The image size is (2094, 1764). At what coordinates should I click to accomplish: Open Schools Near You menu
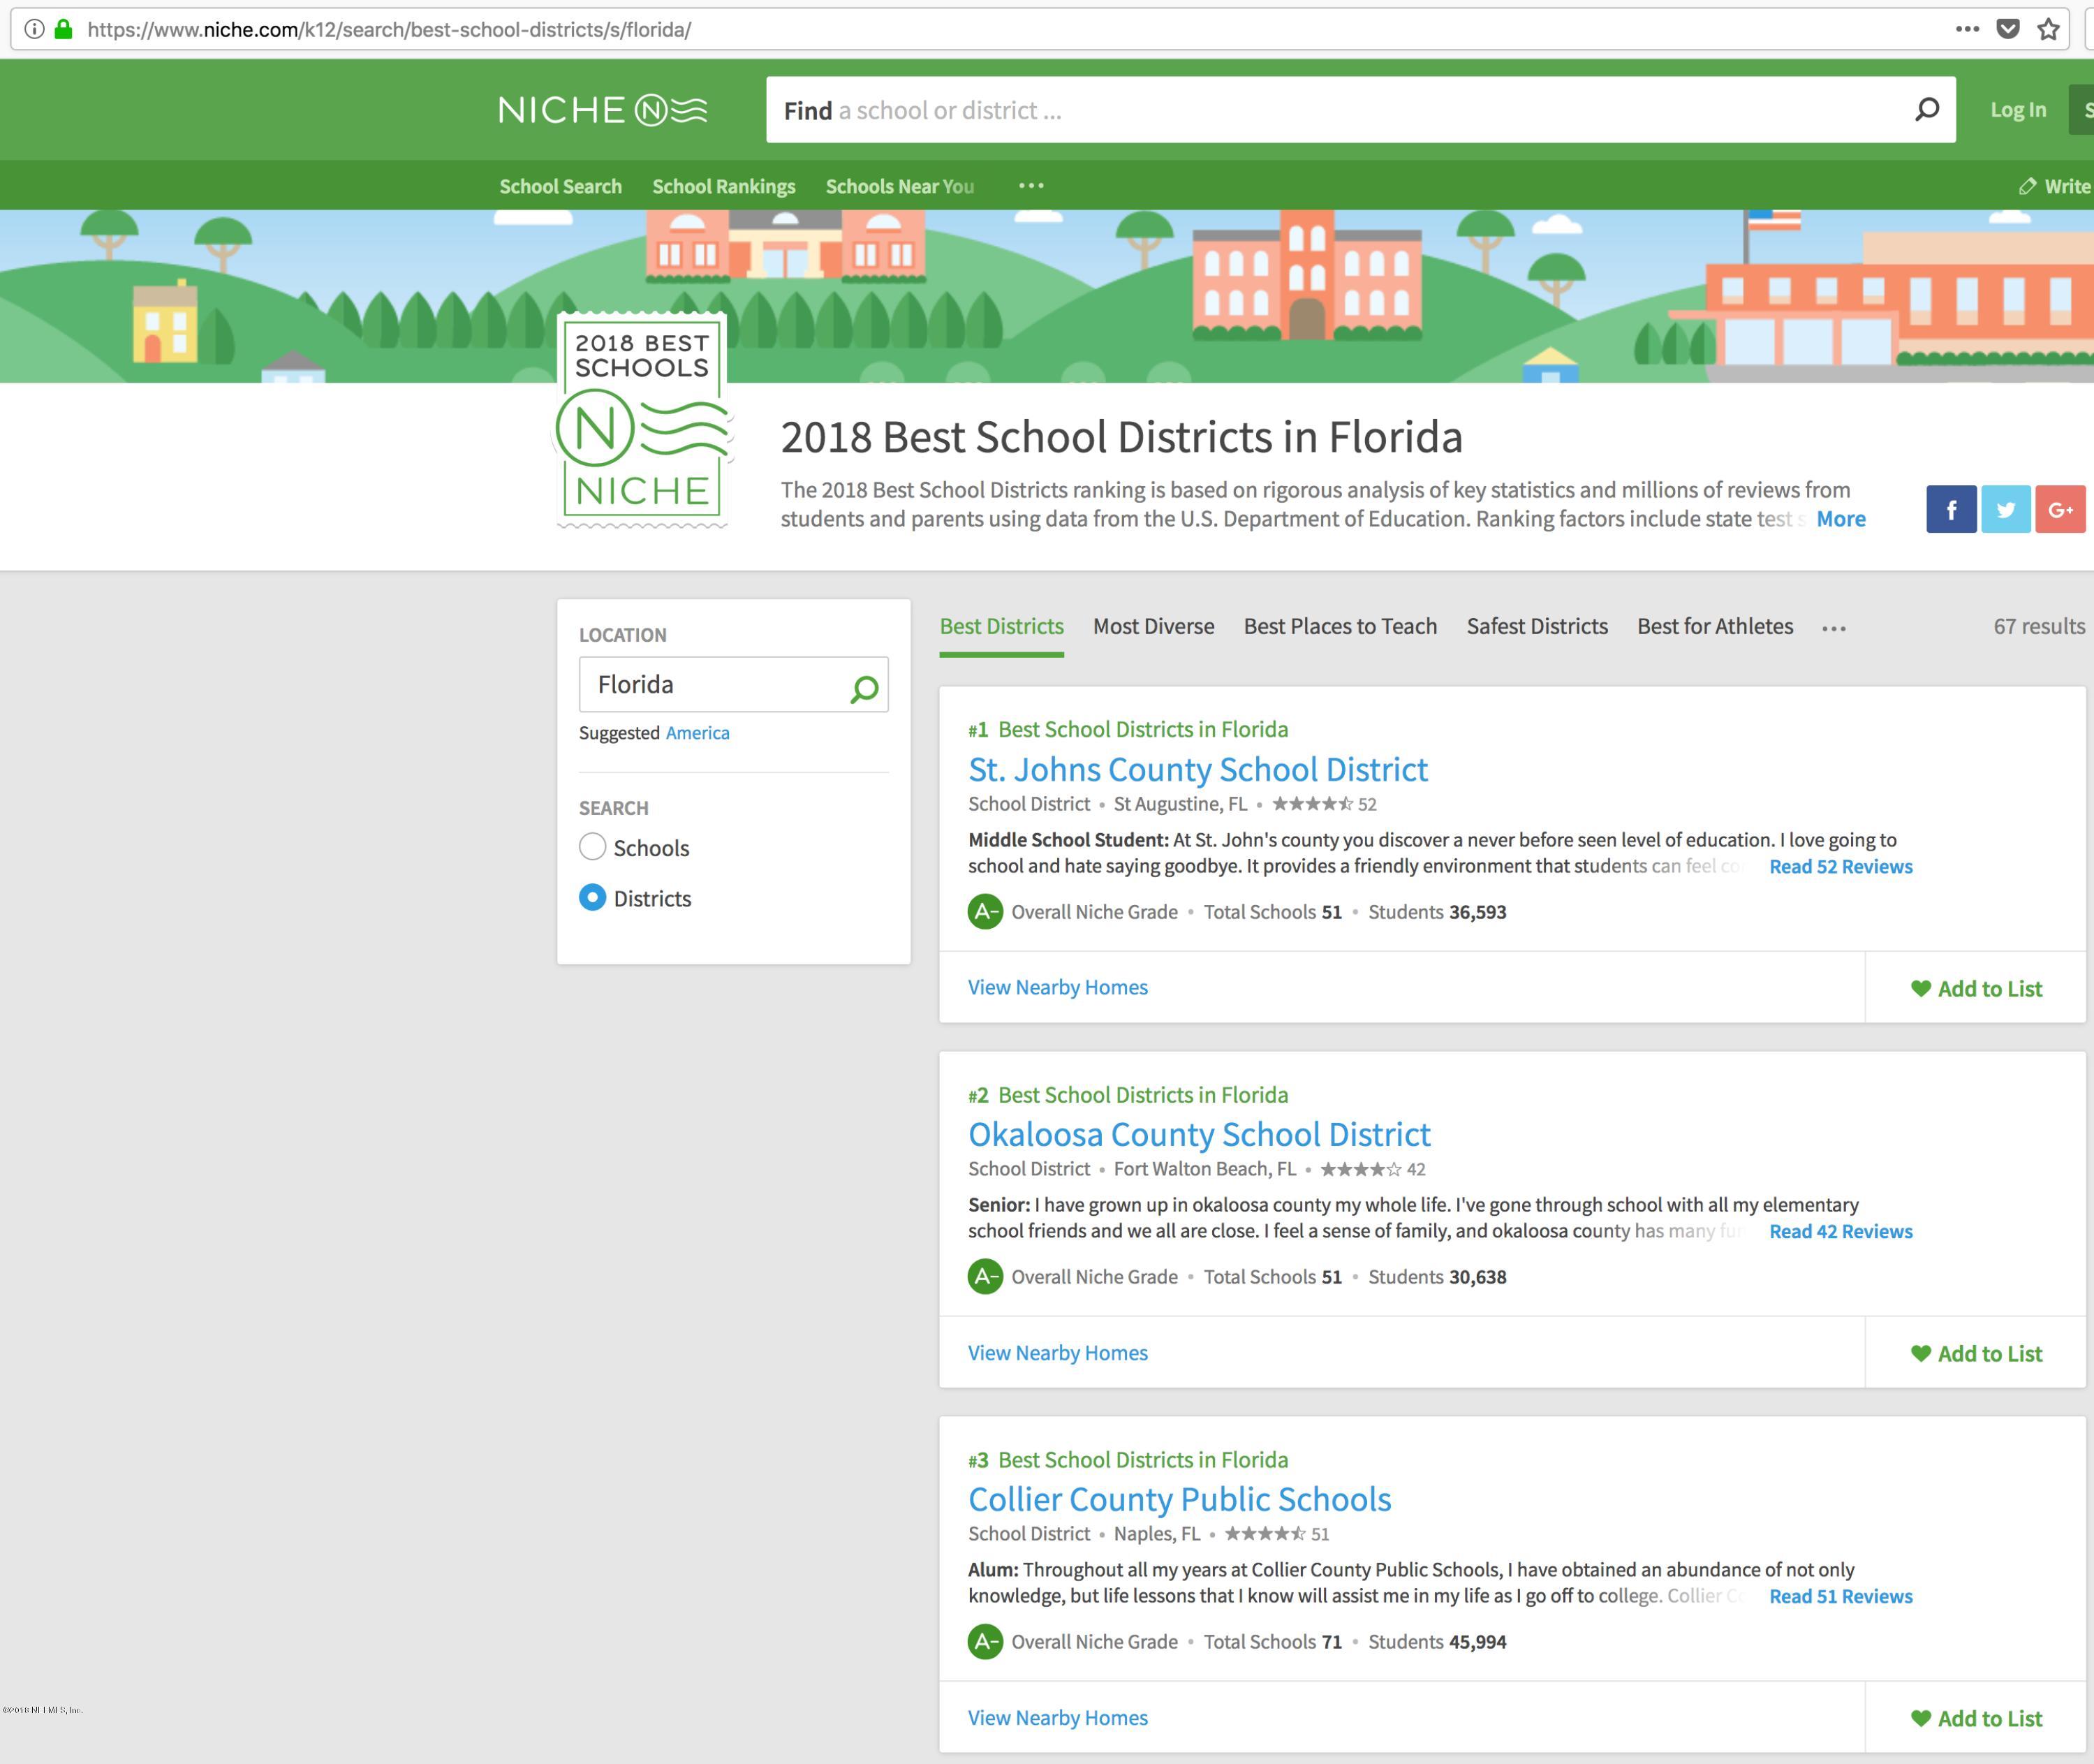coord(899,186)
